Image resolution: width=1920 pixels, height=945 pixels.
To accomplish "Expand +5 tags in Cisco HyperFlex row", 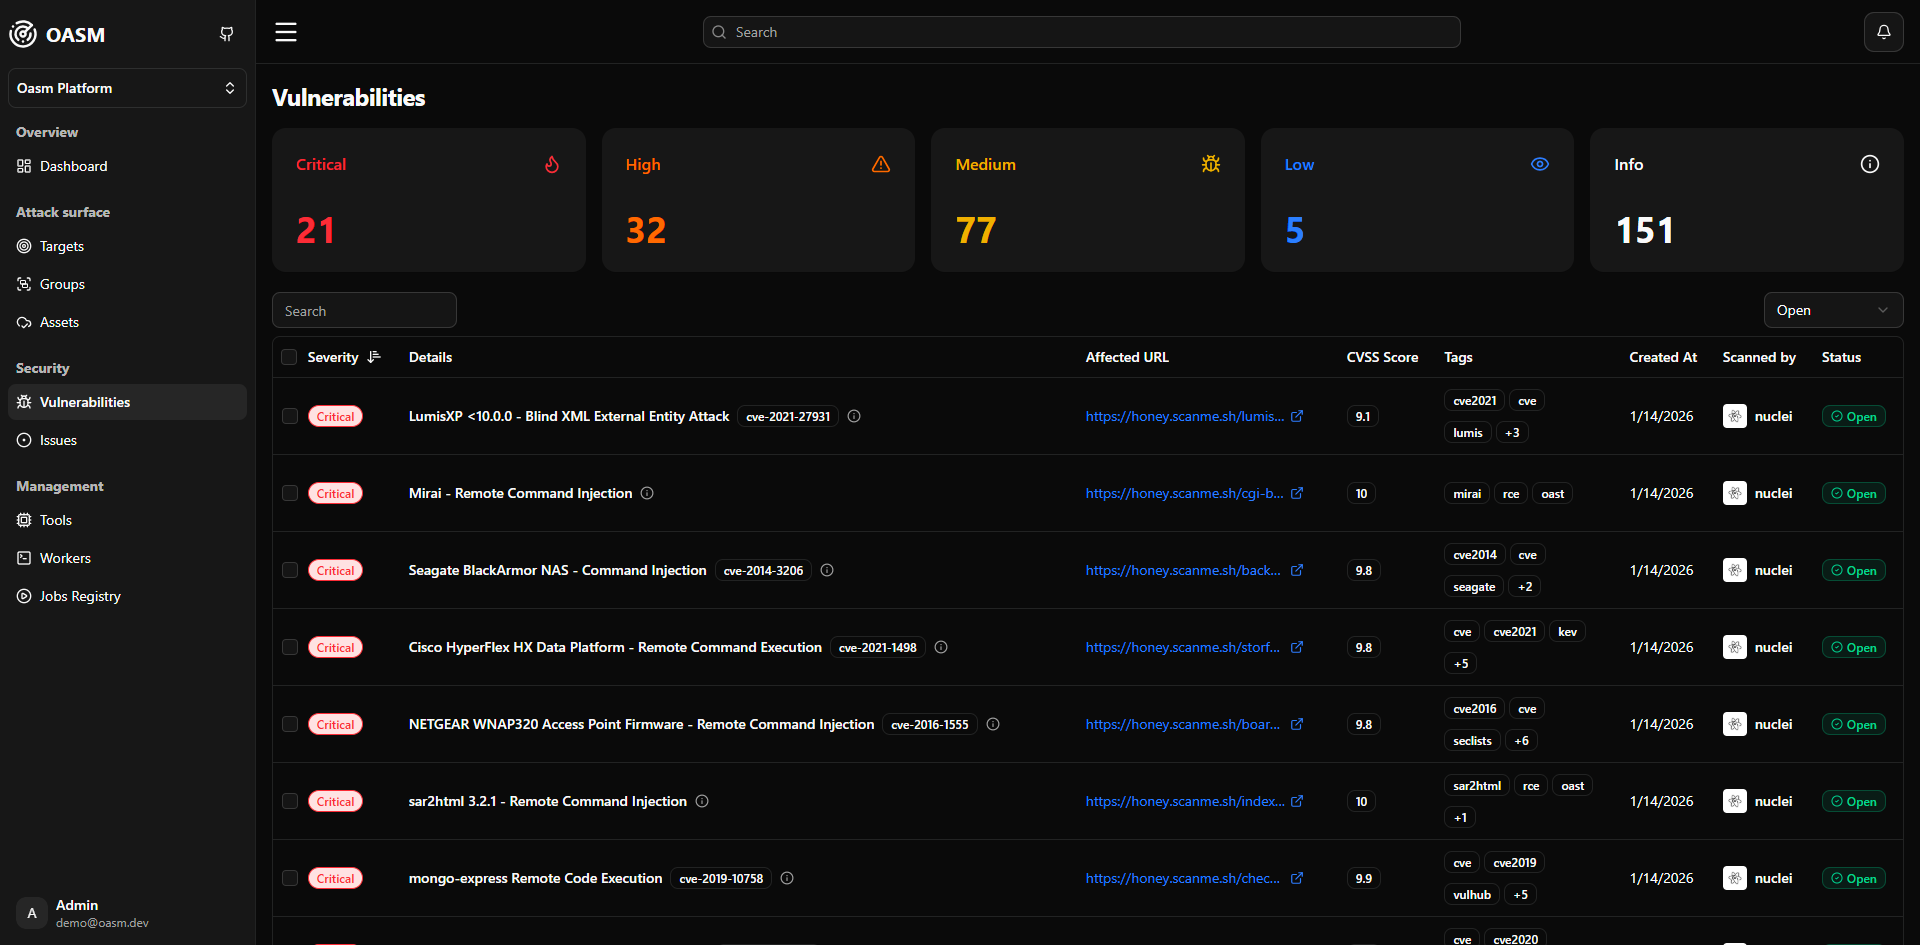I will tap(1461, 663).
